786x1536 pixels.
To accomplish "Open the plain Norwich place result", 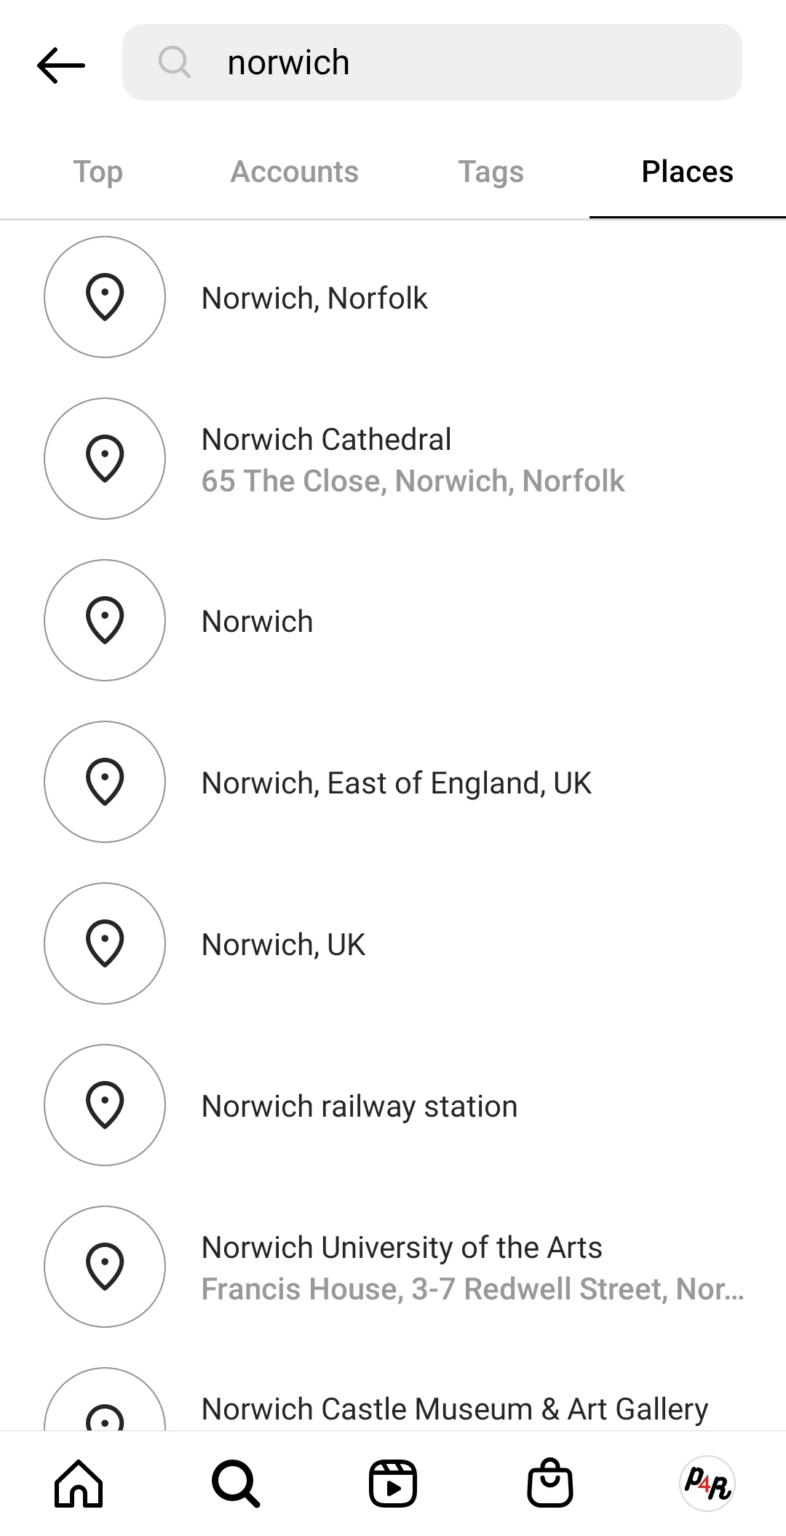I will coord(258,621).
